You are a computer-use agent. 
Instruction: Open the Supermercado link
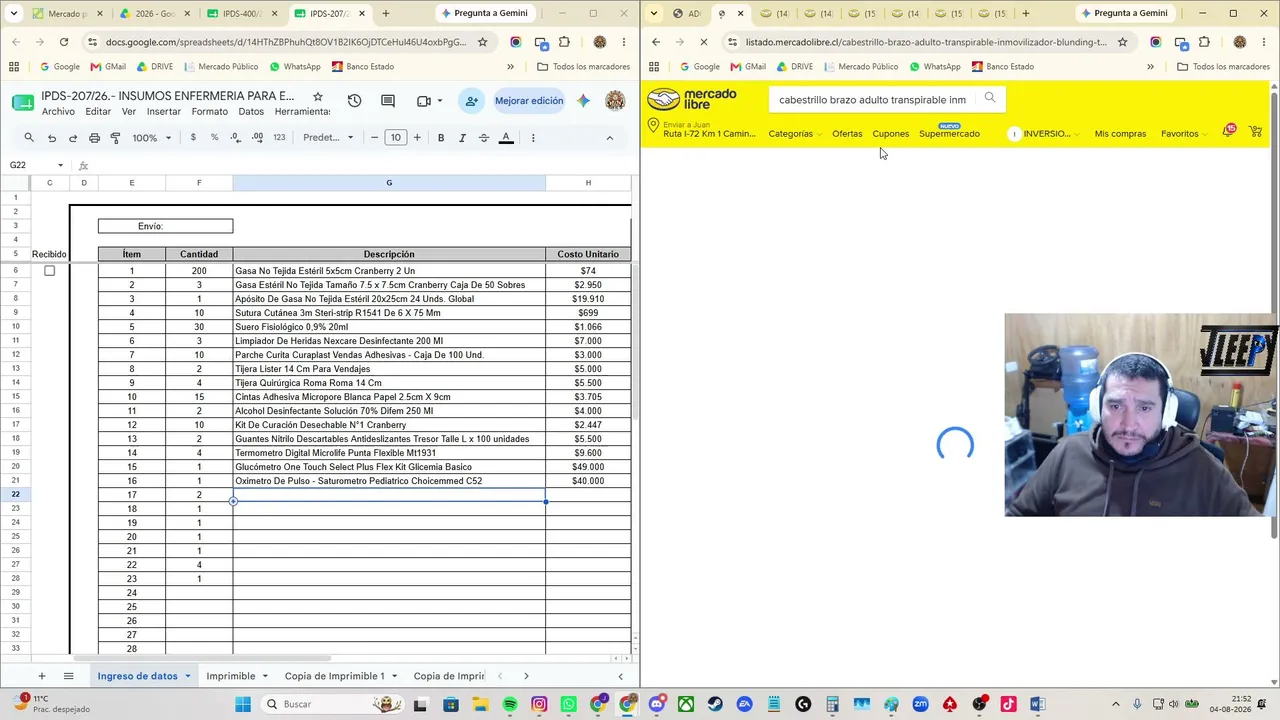pos(949,134)
